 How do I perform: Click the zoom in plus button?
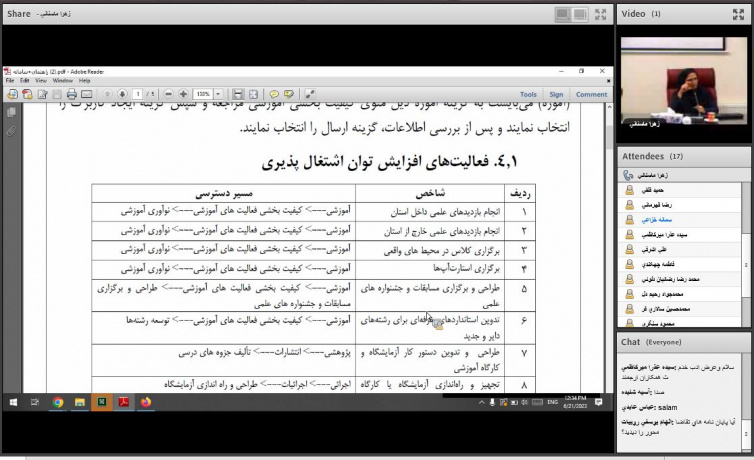click(183, 94)
